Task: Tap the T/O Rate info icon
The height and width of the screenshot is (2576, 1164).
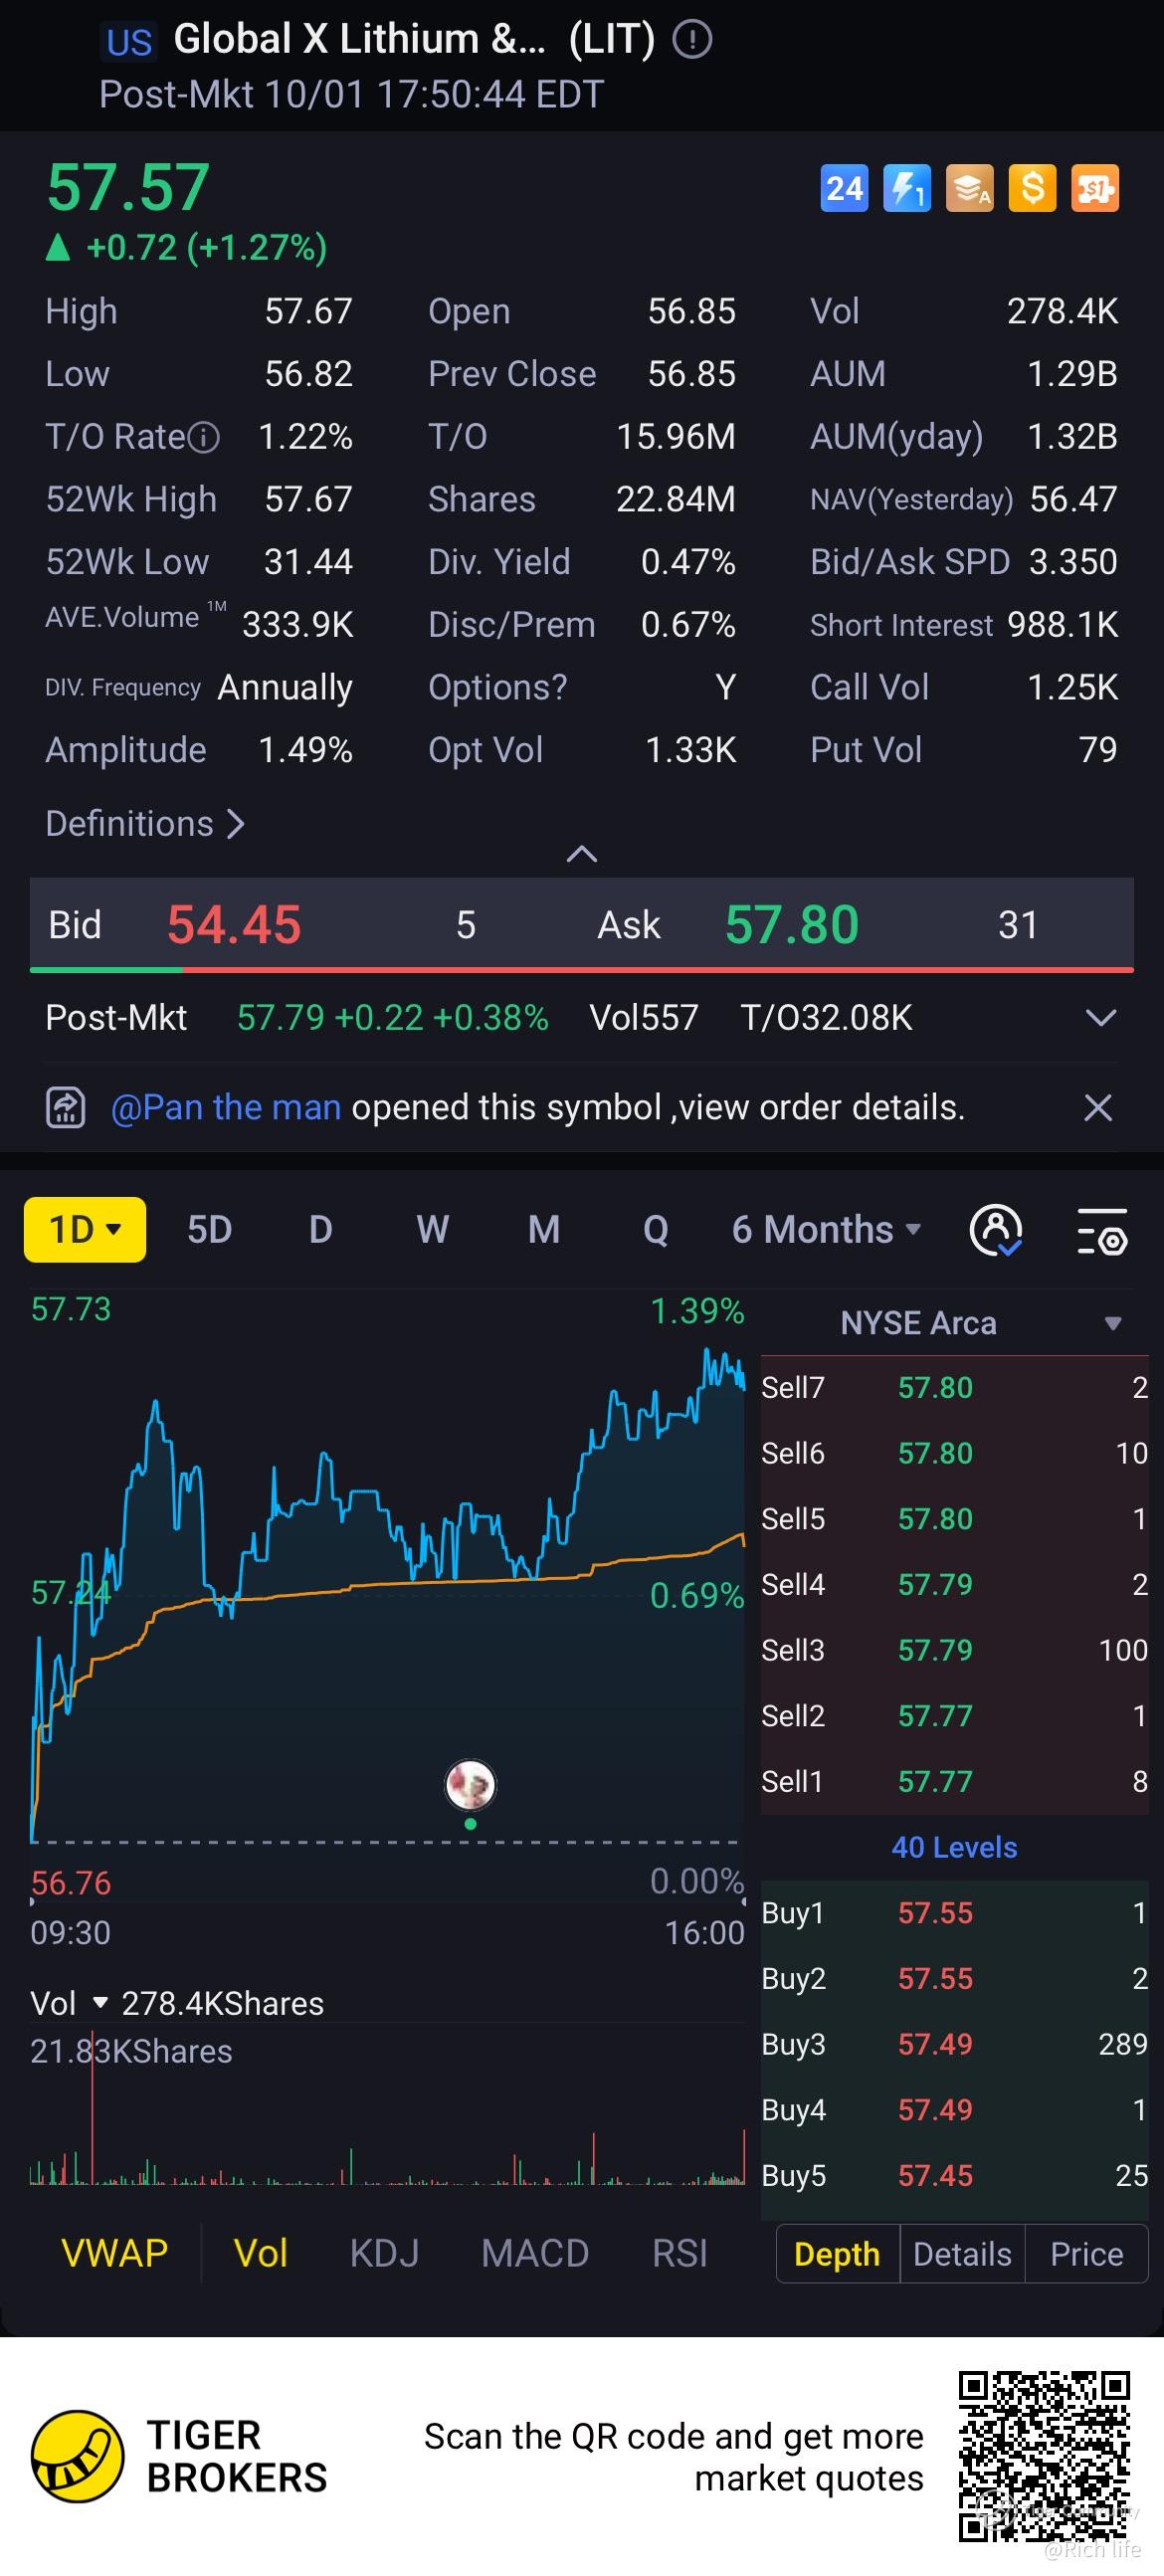Action: (204, 437)
